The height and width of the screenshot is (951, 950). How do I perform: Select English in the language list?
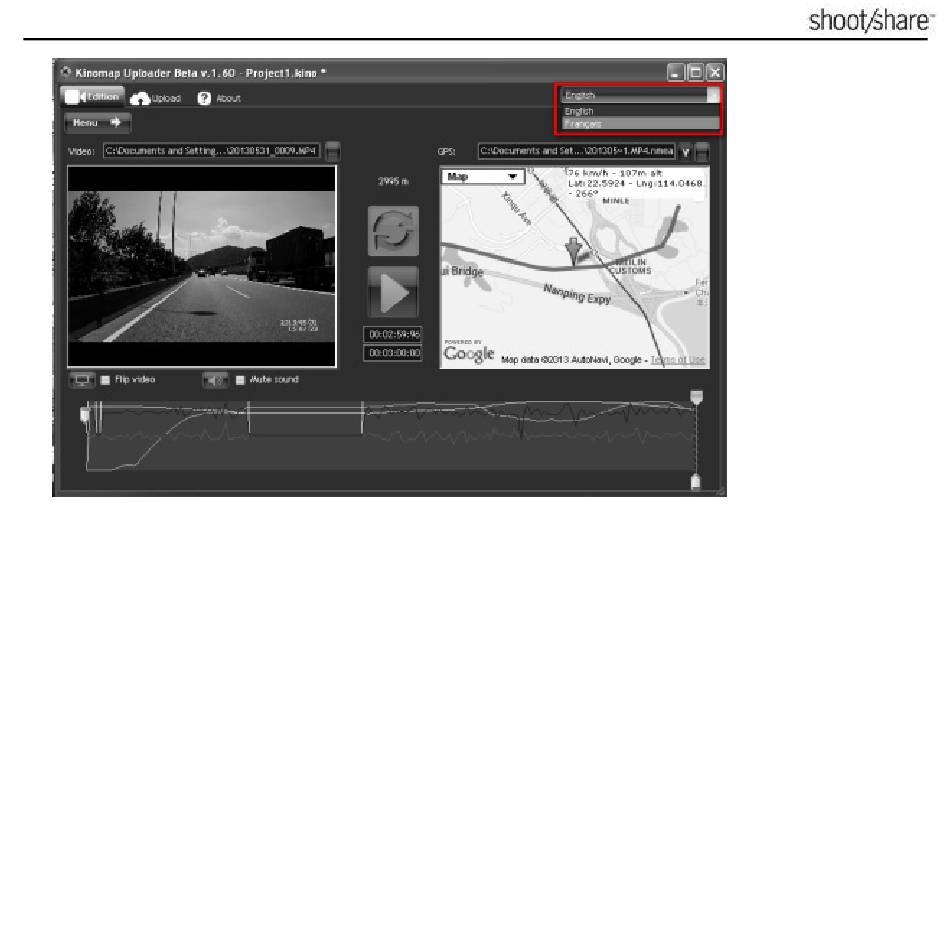click(x=641, y=112)
